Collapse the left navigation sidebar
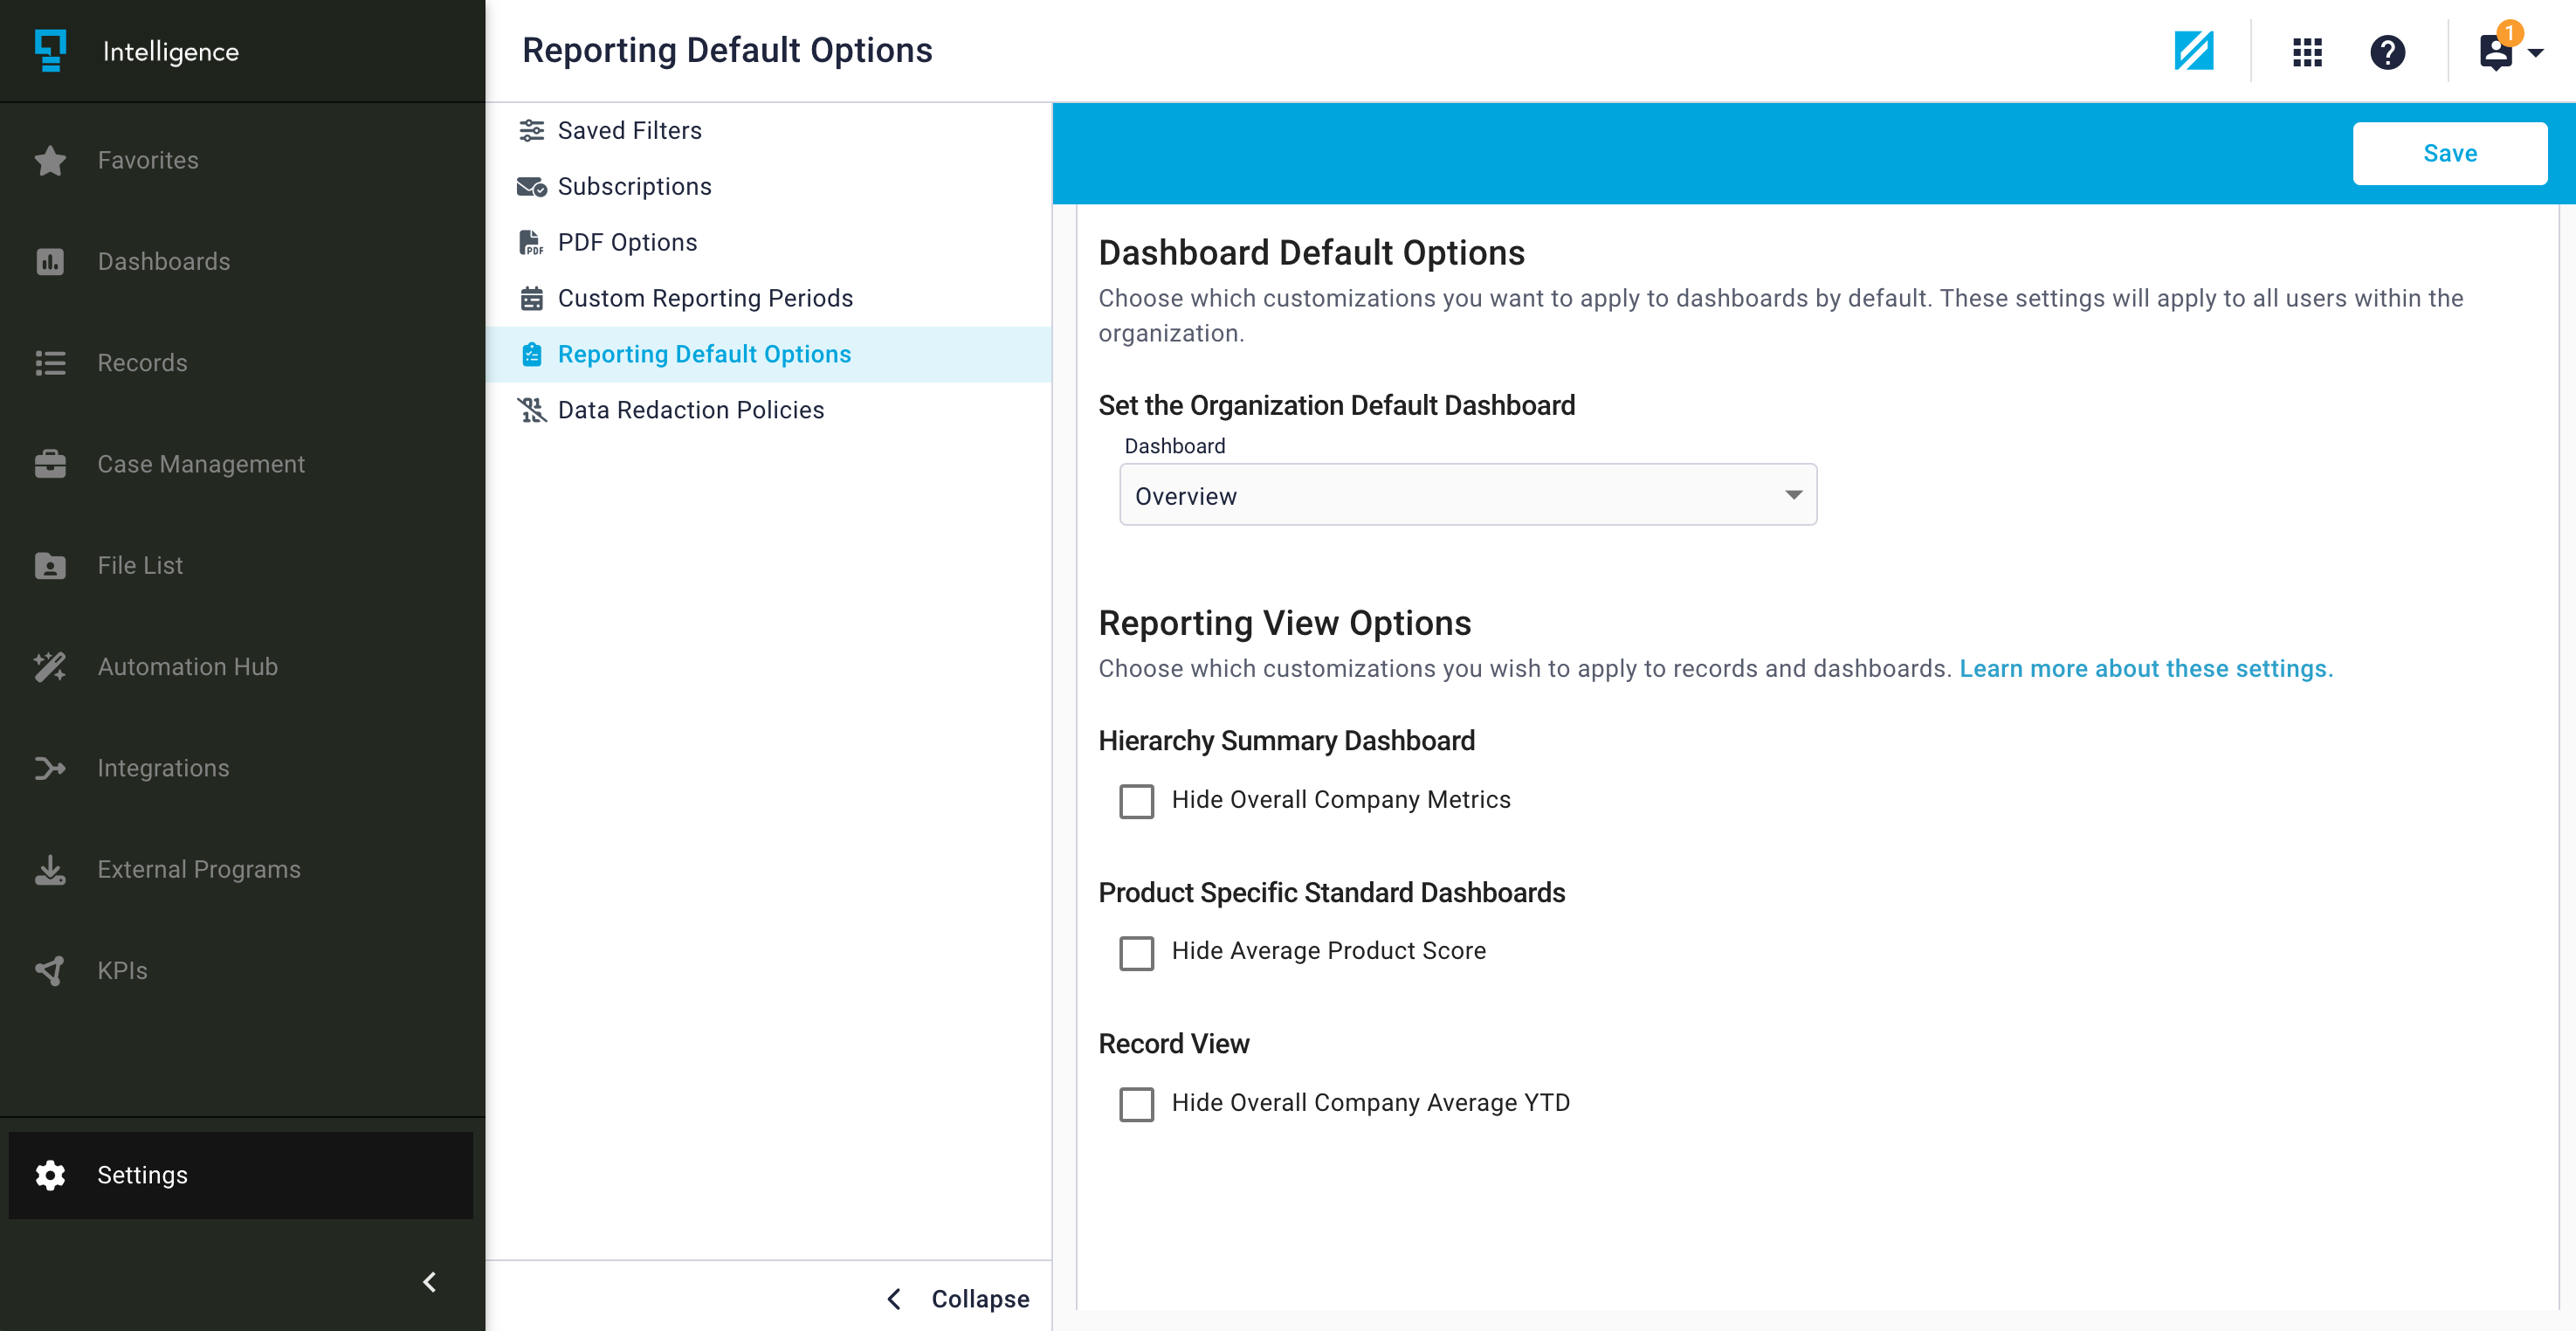Viewport: 2576px width, 1331px height. [x=429, y=1282]
